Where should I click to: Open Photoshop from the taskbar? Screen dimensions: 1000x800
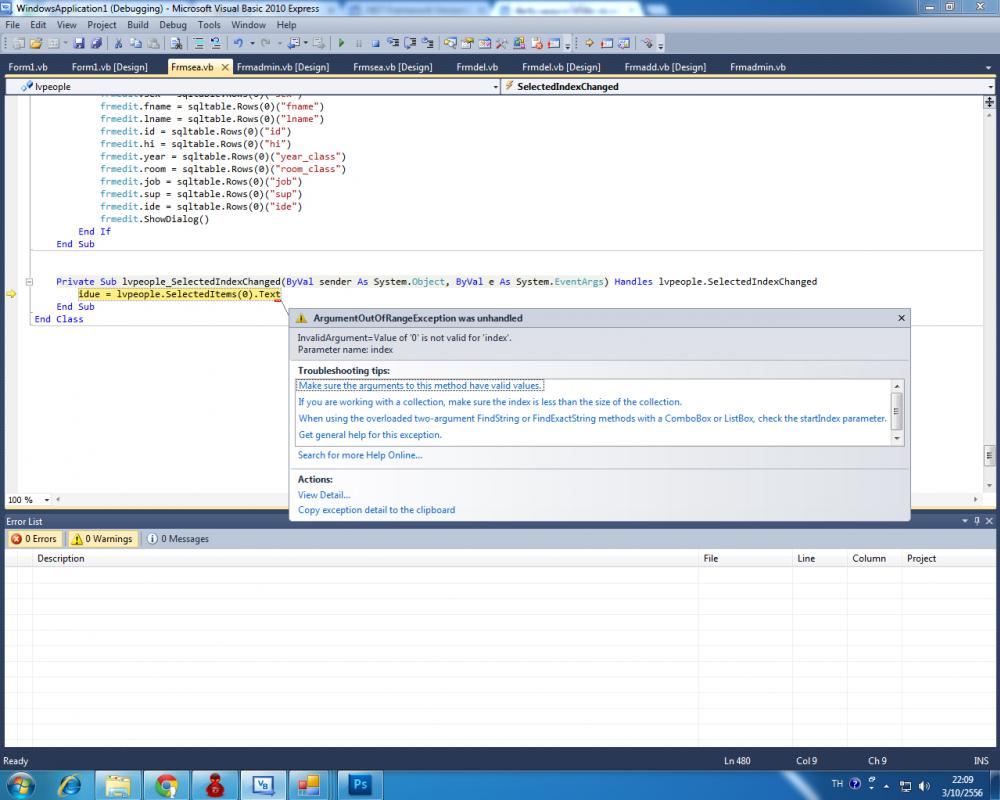(360, 784)
